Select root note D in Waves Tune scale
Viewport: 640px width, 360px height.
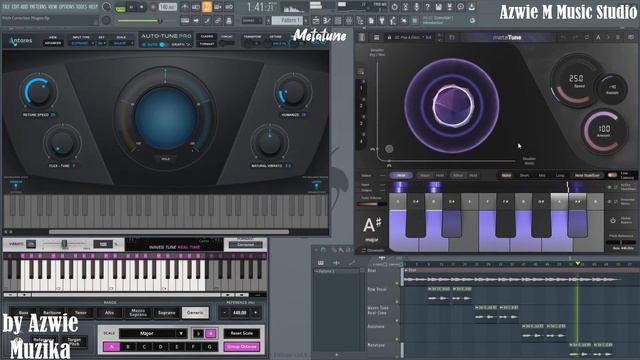(x=160, y=347)
